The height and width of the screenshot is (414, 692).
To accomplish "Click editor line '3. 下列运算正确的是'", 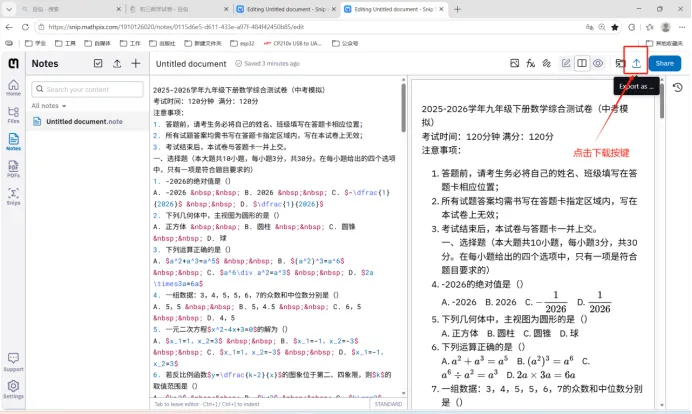I will (x=192, y=249).
